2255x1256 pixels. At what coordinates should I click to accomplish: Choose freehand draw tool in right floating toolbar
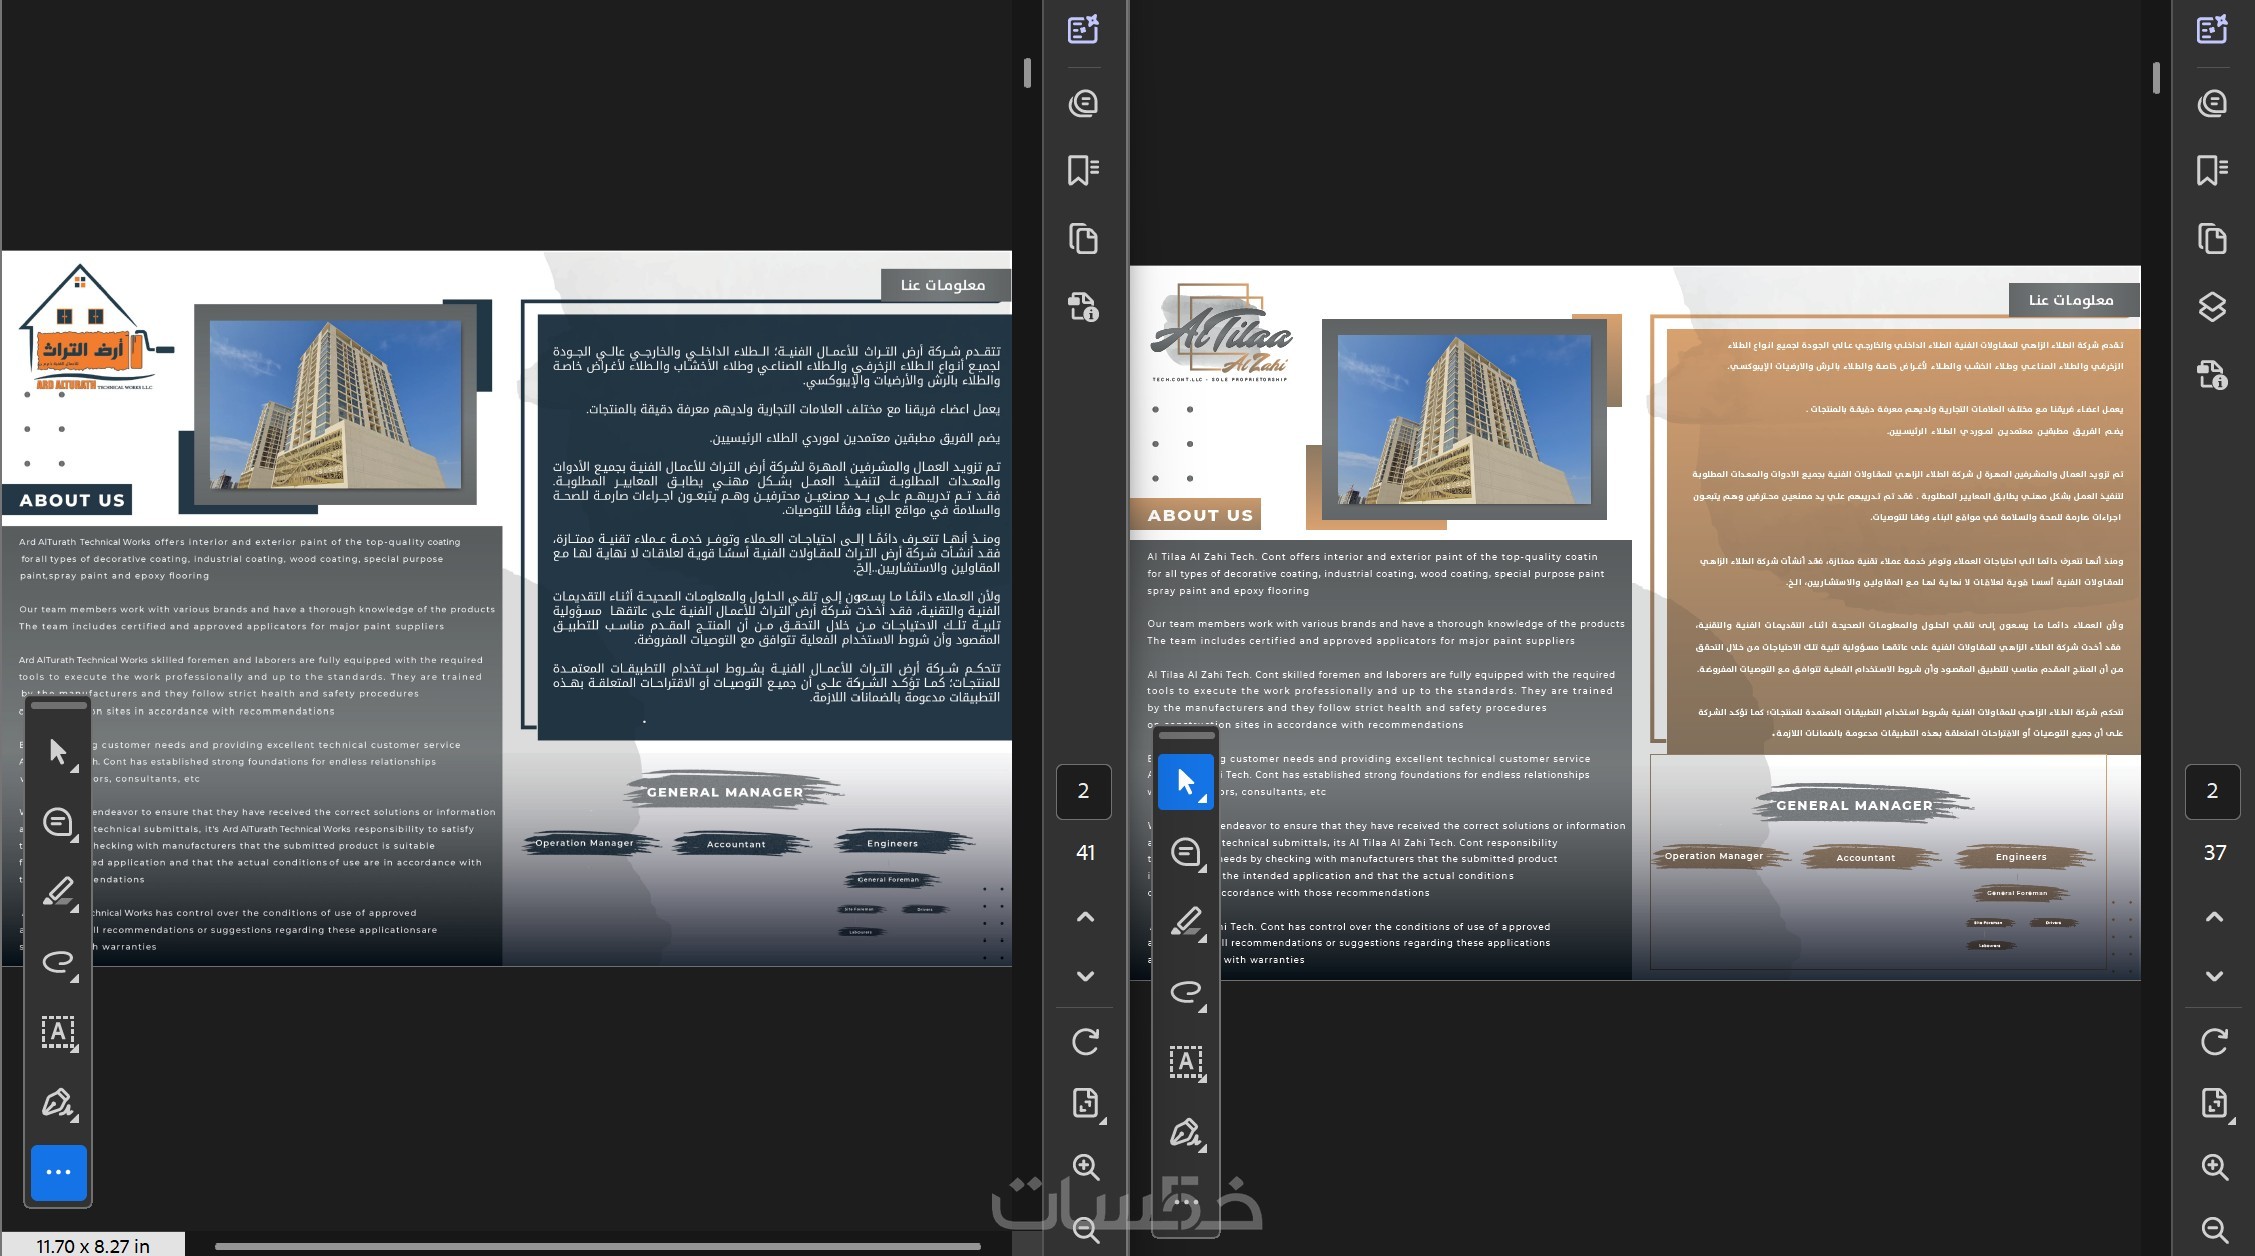pos(1185,991)
